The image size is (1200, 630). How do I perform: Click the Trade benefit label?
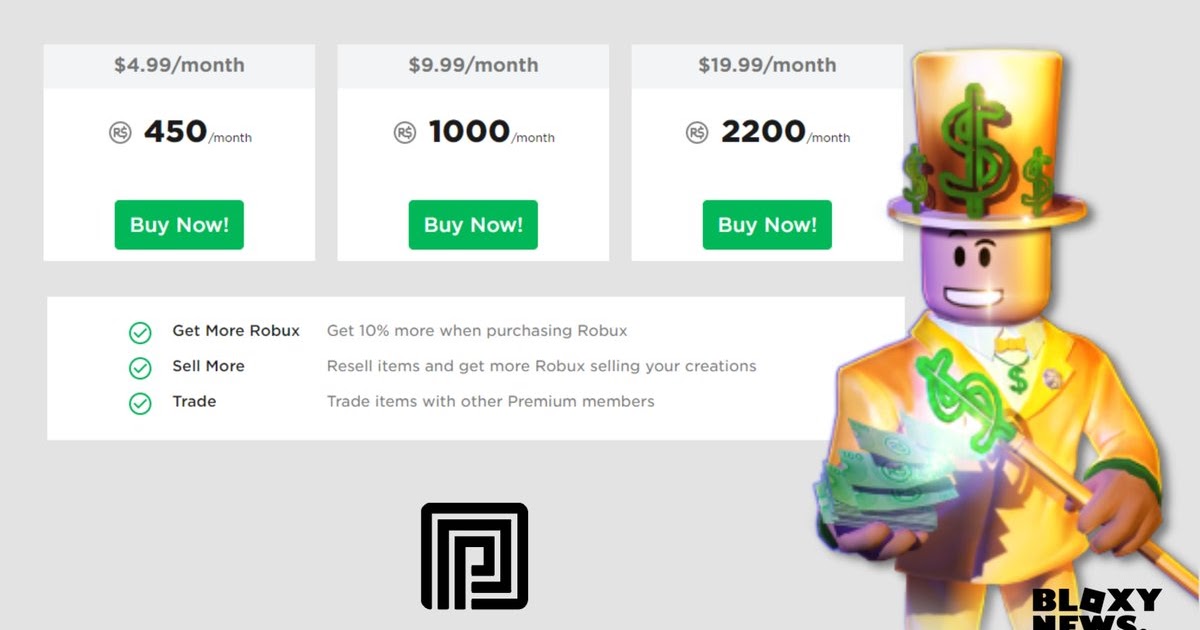coord(194,401)
